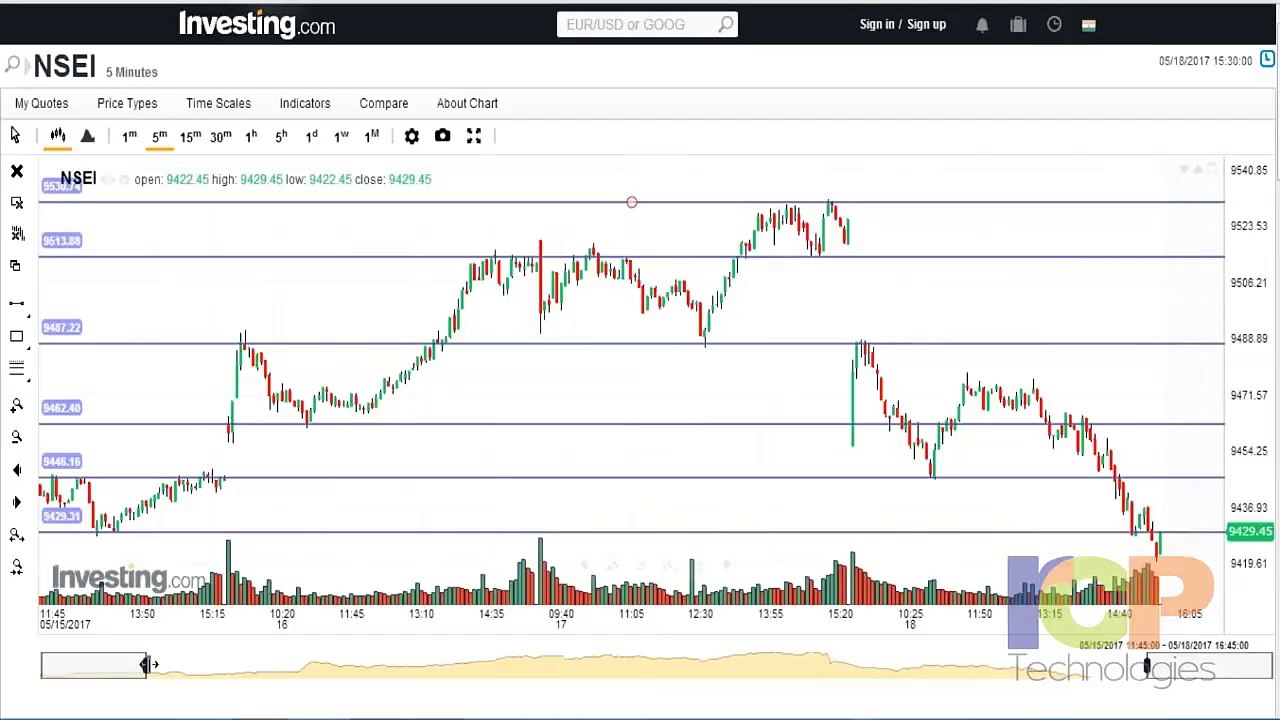This screenshot has width=1280, height=720.
Task: Open Time Scales menu
Action: point(218,103)
